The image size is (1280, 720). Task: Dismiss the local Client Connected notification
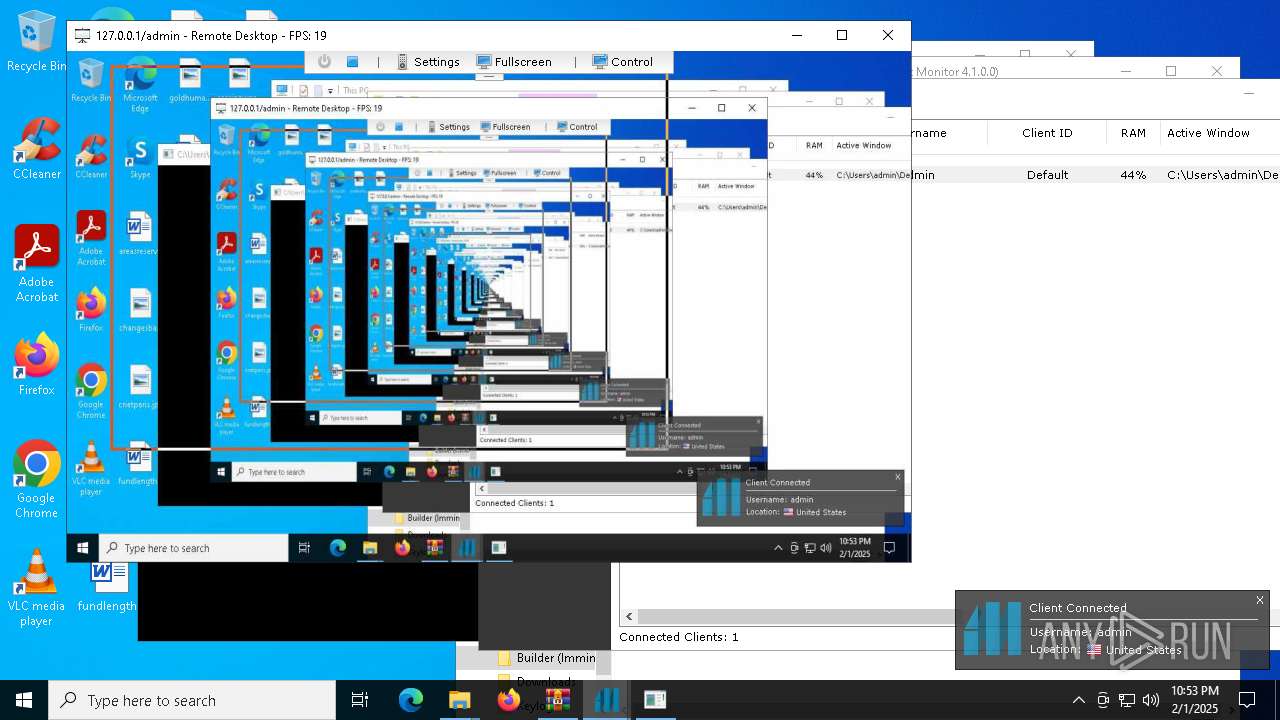1260,600
